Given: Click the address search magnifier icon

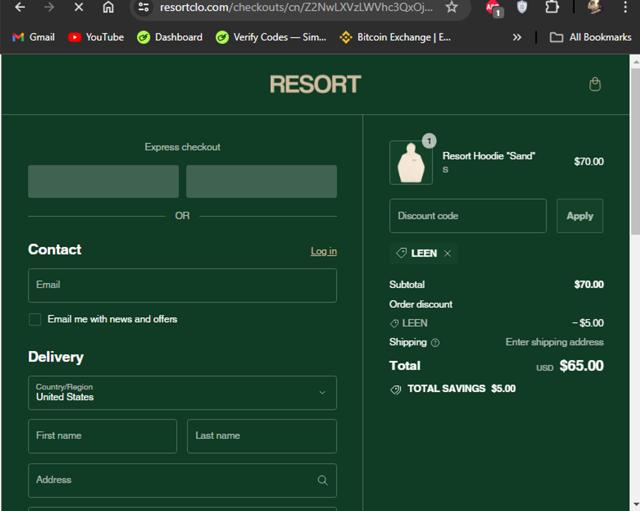Looking at the screenshot, I should pyautogui.click(x=322, y=480).
